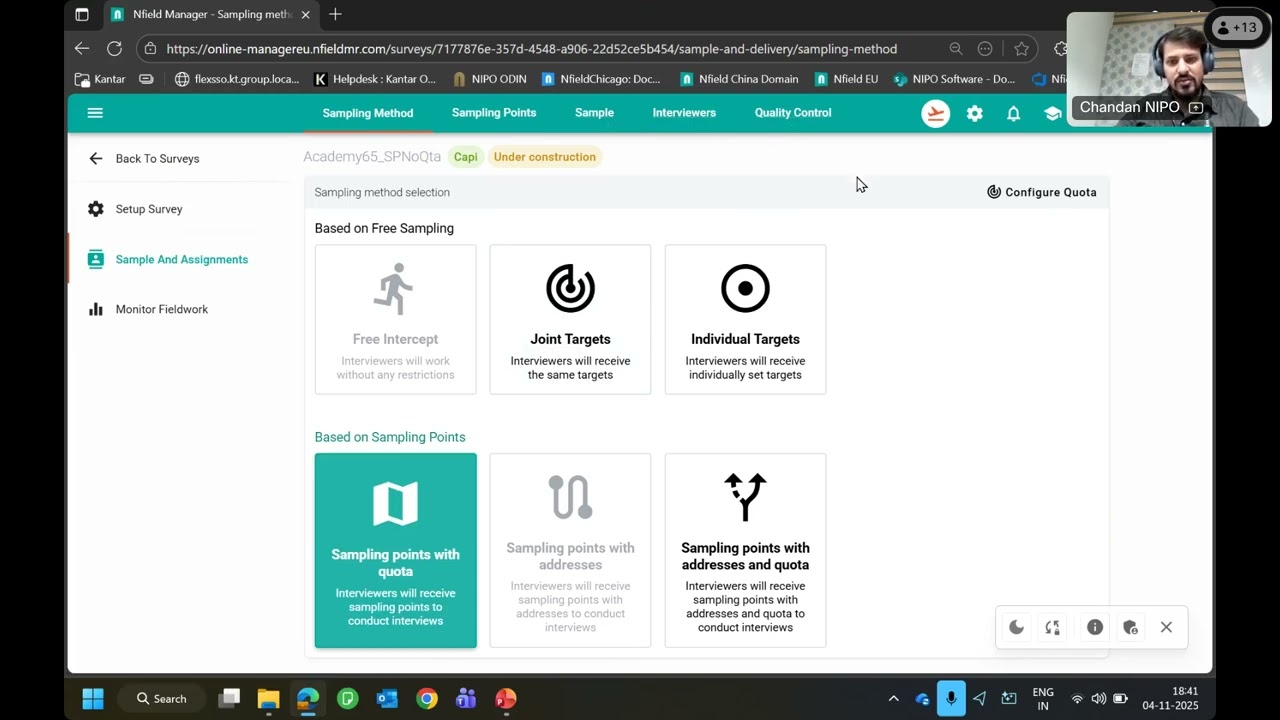Open the hamburger navigation menu

[x=95, y=113]
